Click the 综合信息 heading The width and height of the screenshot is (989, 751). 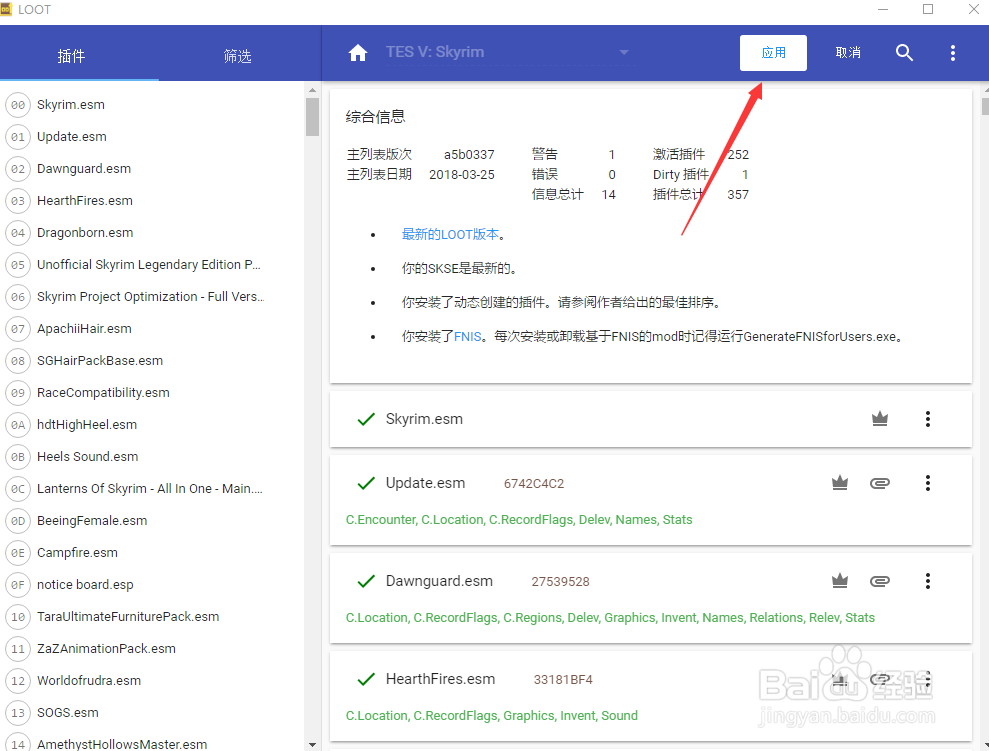pos(375,117)
